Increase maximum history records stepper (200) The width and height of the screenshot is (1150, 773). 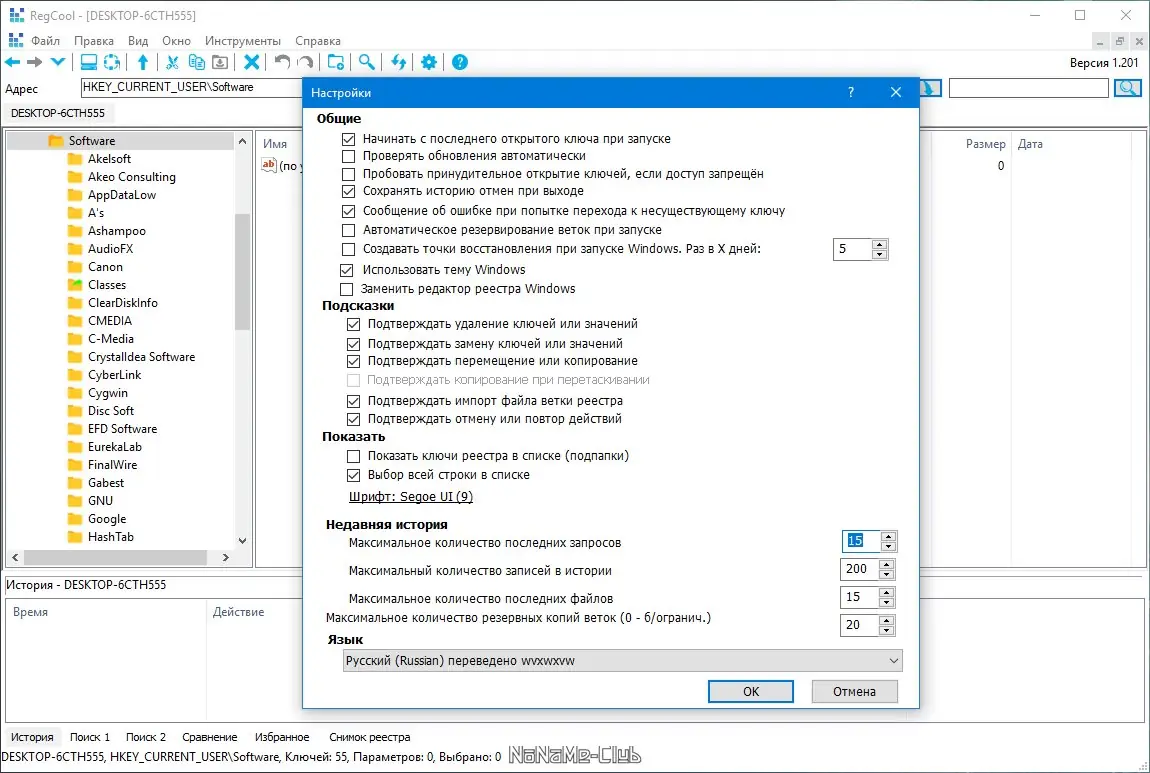[887, 564]
